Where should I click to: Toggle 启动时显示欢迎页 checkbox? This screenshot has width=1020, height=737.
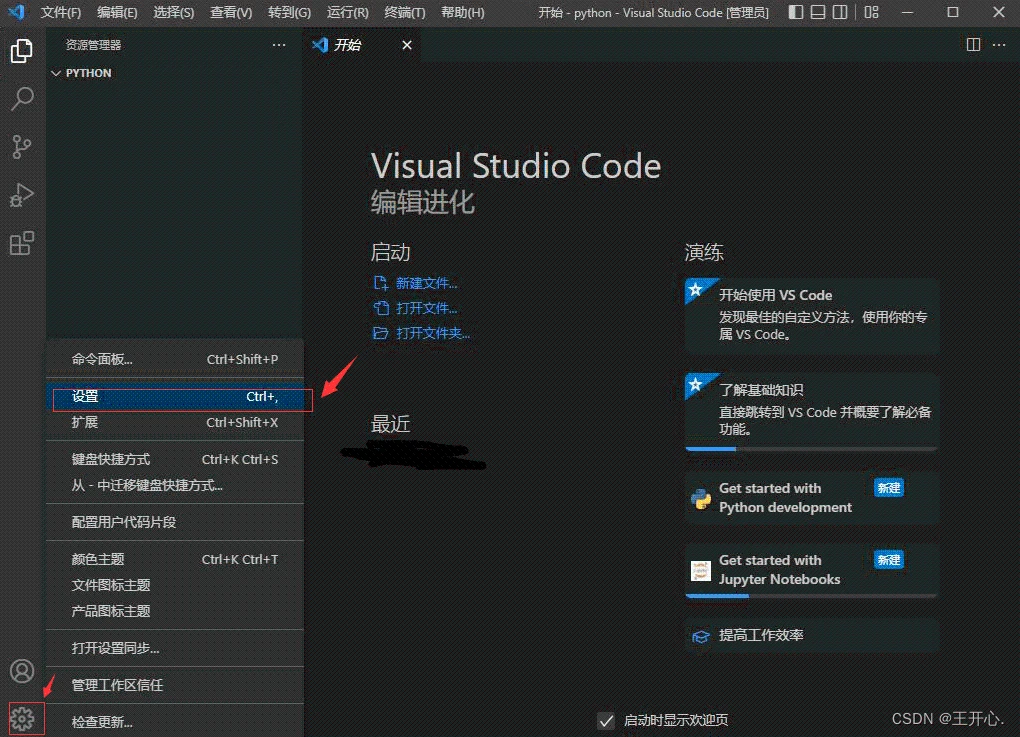[606, 720]
